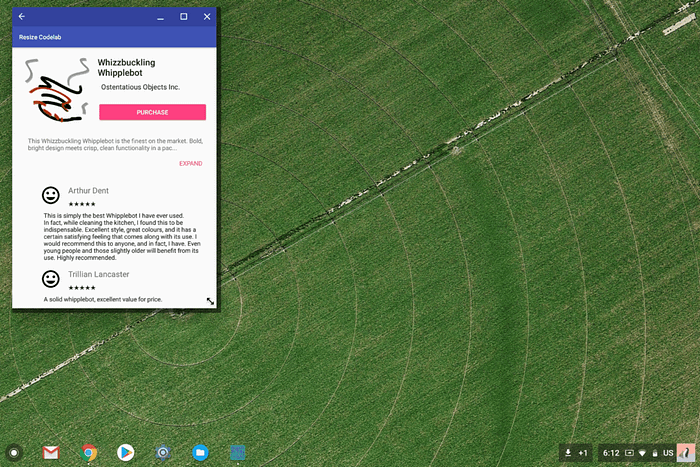The width and height of the screenshot is (700, 467).
Task: Click the screen cast tray icon
Action: click(x=629, y=453)
